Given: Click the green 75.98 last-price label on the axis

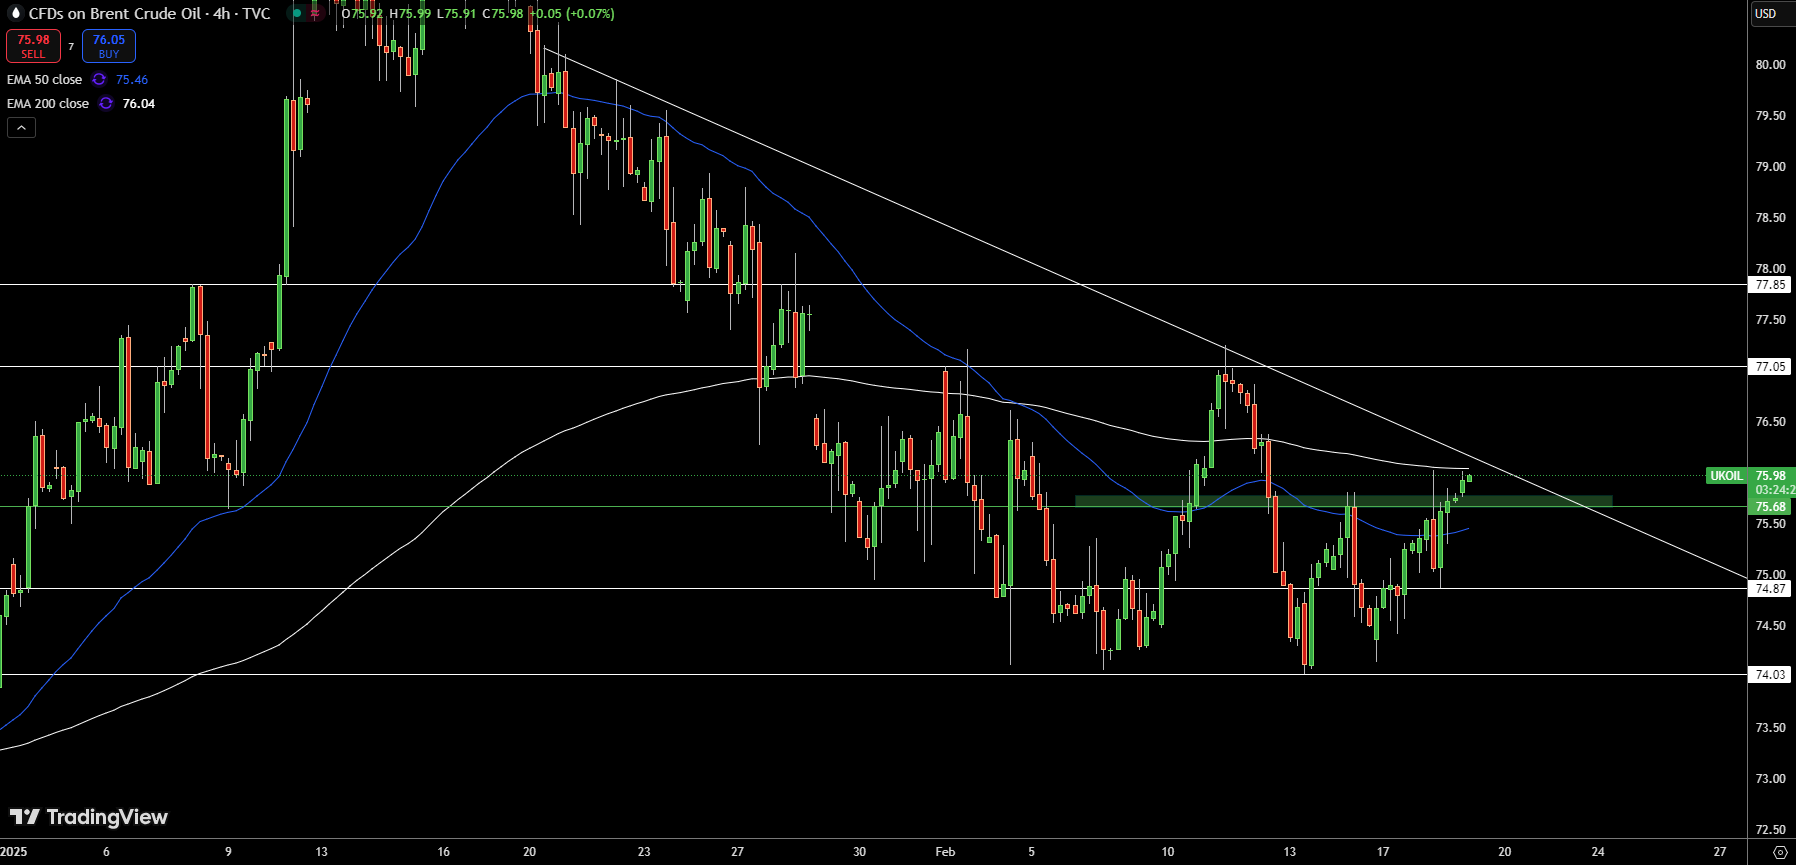Looking at the screenshot, I should tap(1771, 476).
